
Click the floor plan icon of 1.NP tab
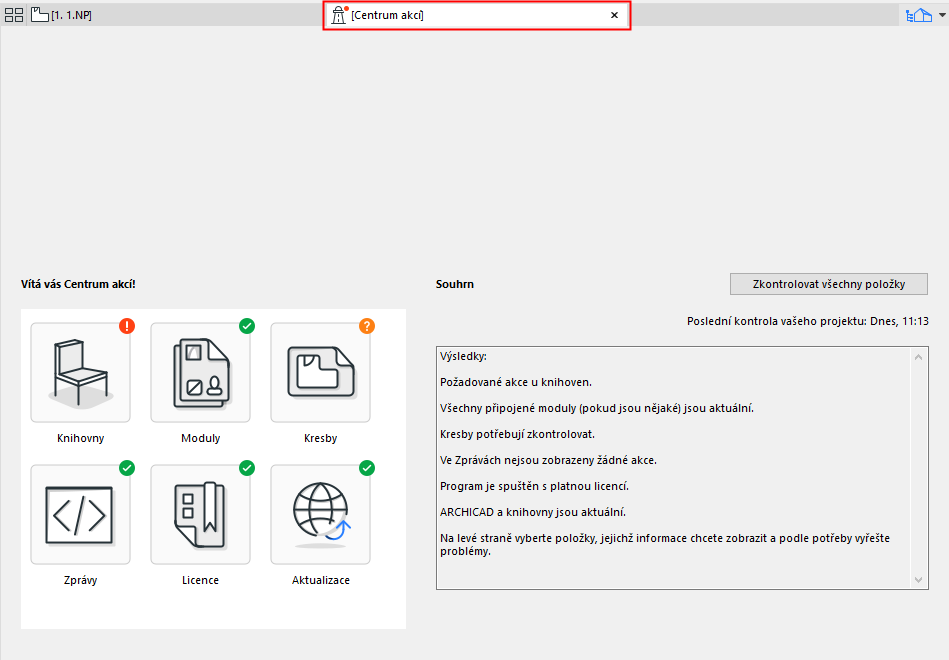click(x=40, y=15)
